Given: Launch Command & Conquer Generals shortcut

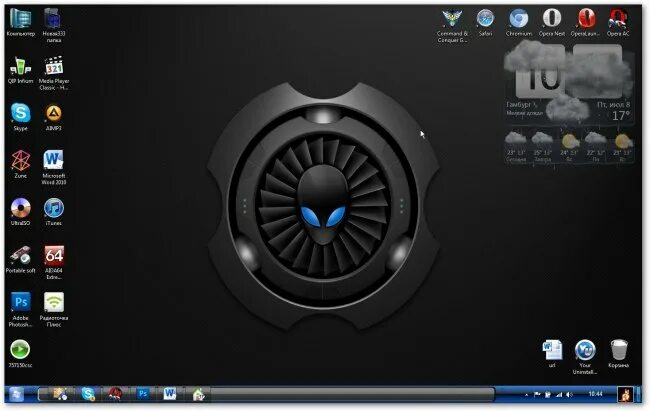Looking at the screenshot, I should coord(452,25).
